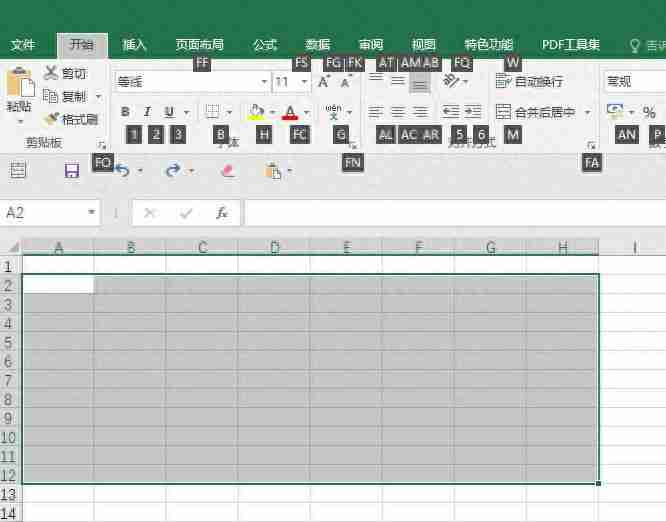The height and width of the screenshot is (522, 666).
Task: Open the font size dropdown
Action: coord(304,82)
